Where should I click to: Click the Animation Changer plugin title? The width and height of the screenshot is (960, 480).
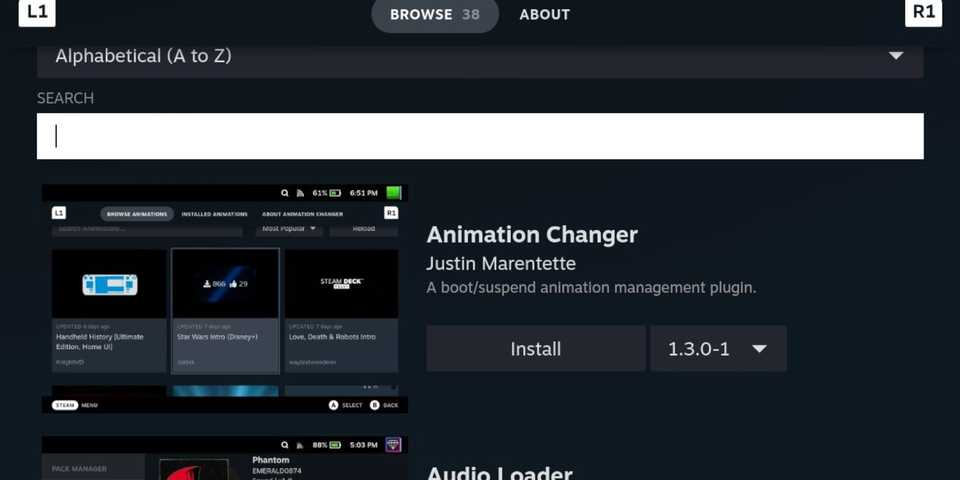click(x=532, y=235)
